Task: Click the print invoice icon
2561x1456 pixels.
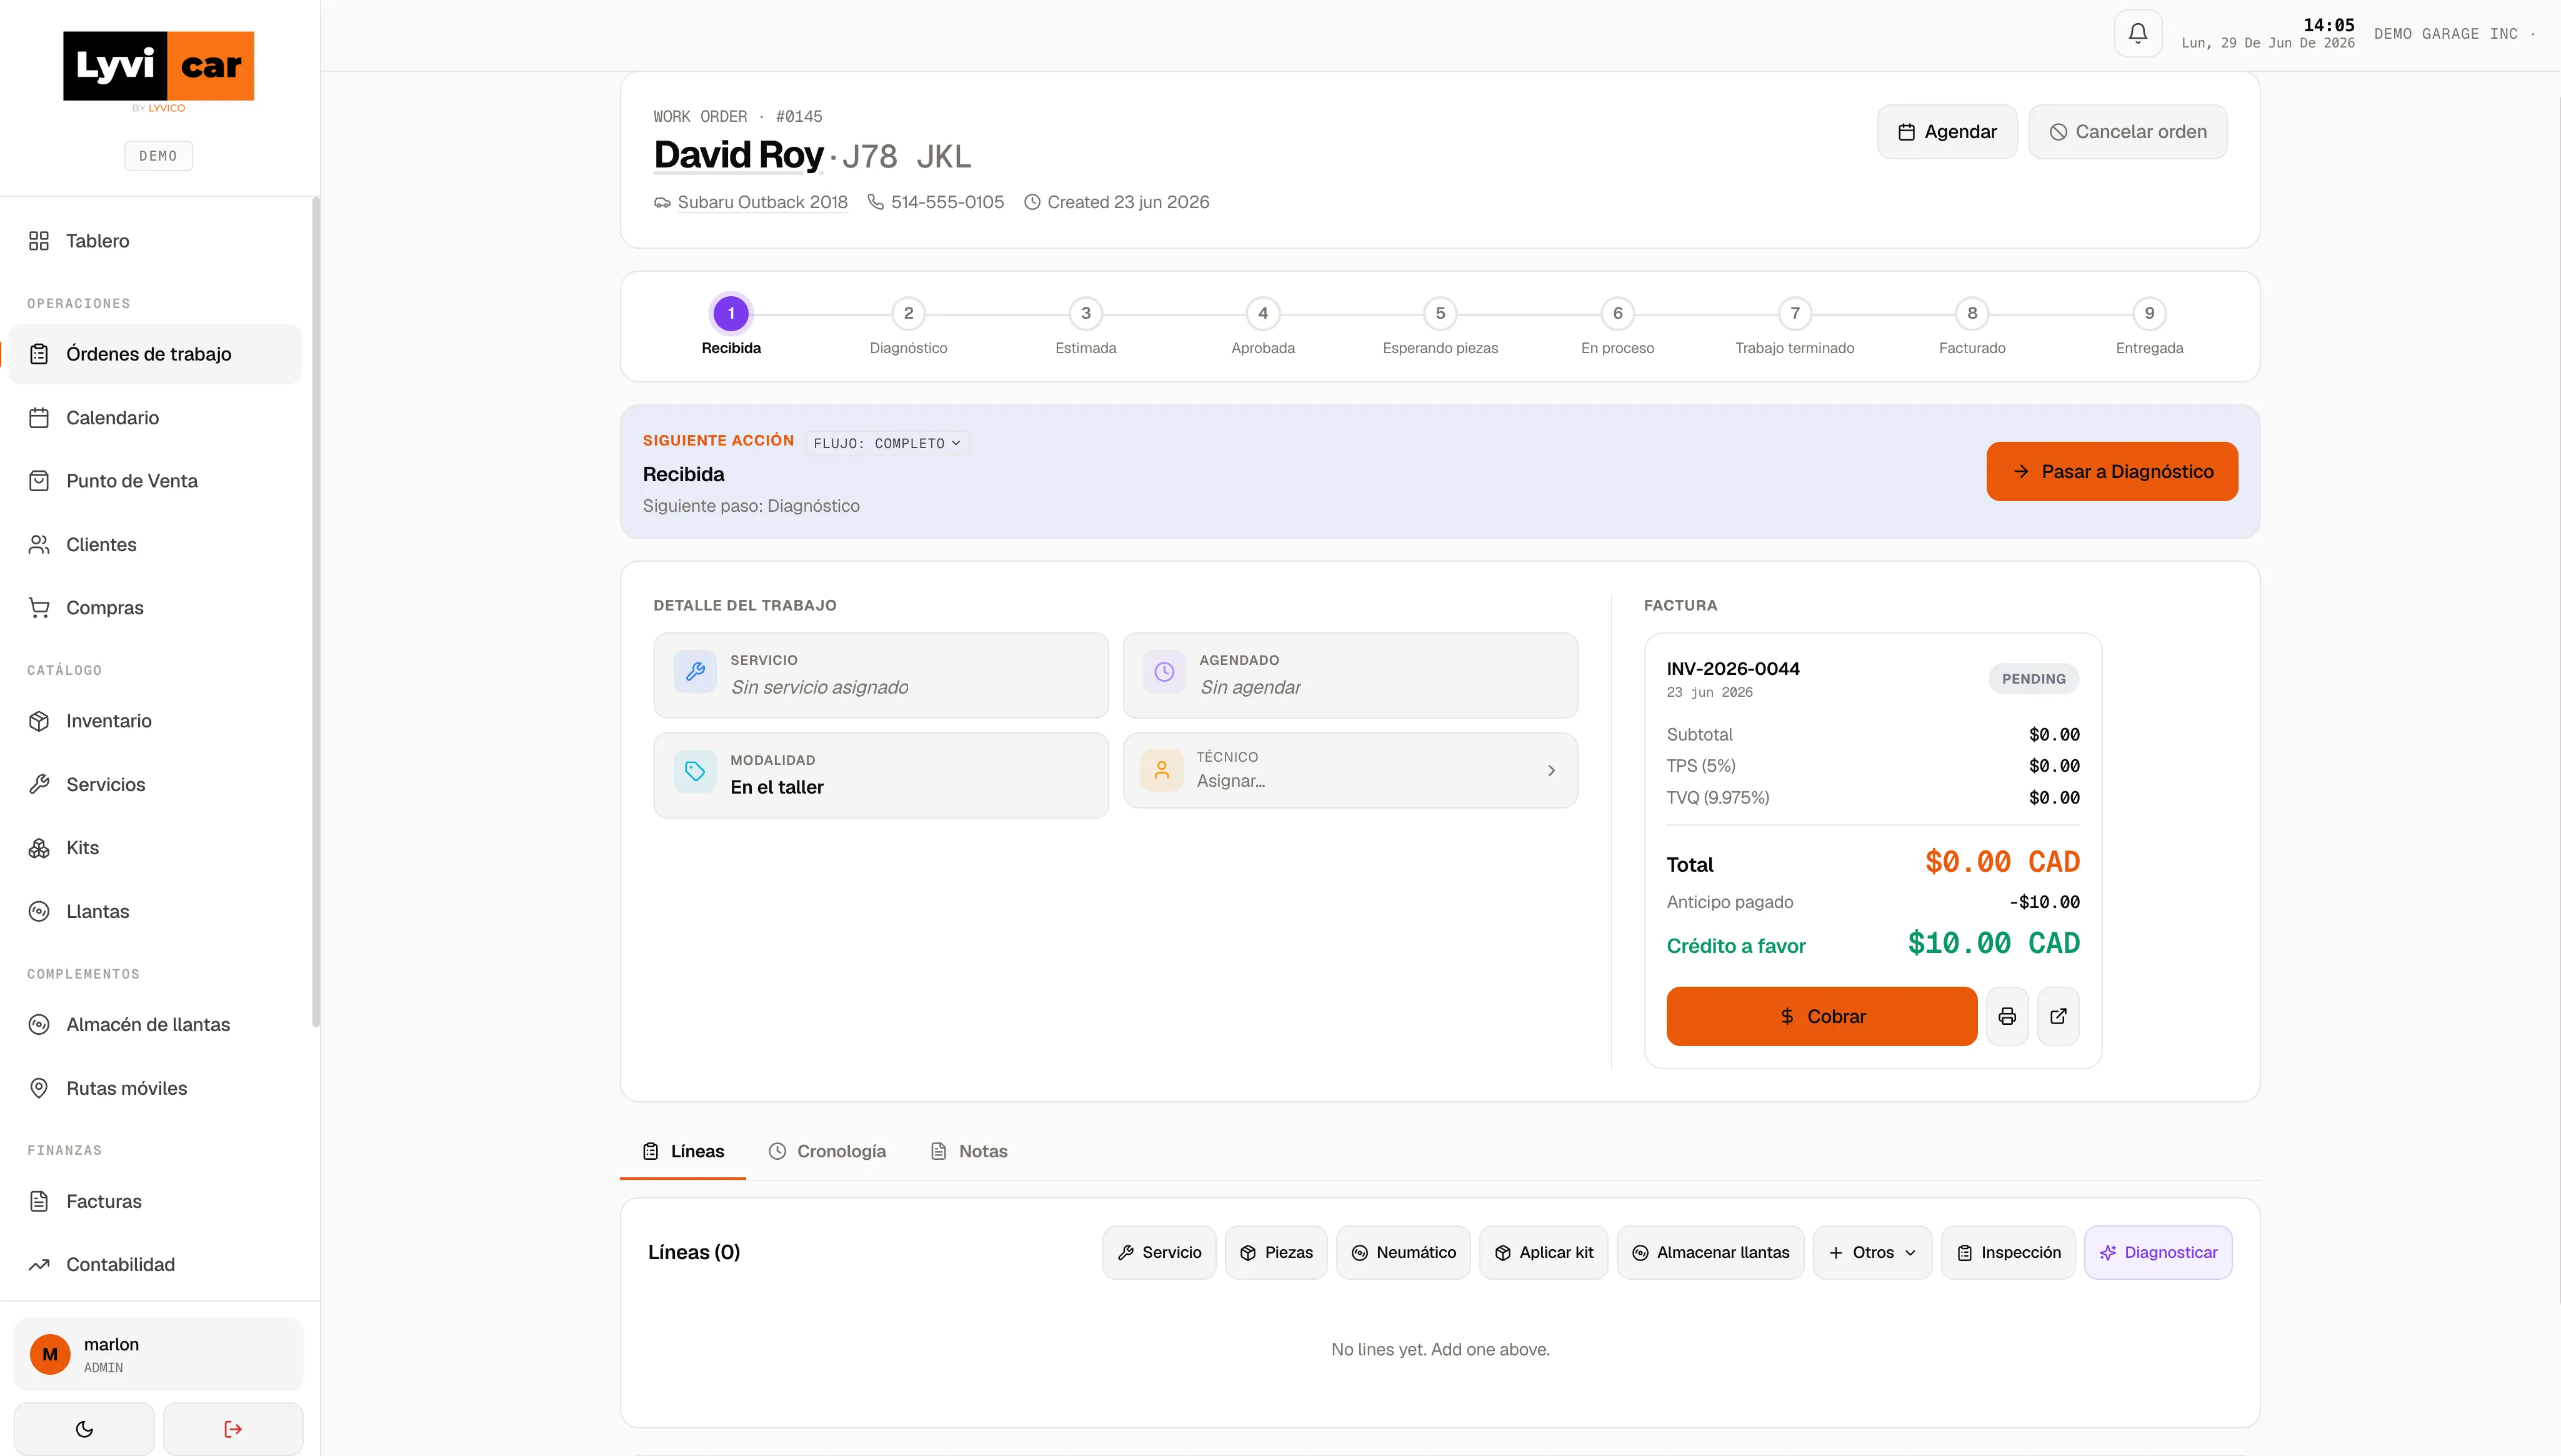Action: tap(2007, 1016)
